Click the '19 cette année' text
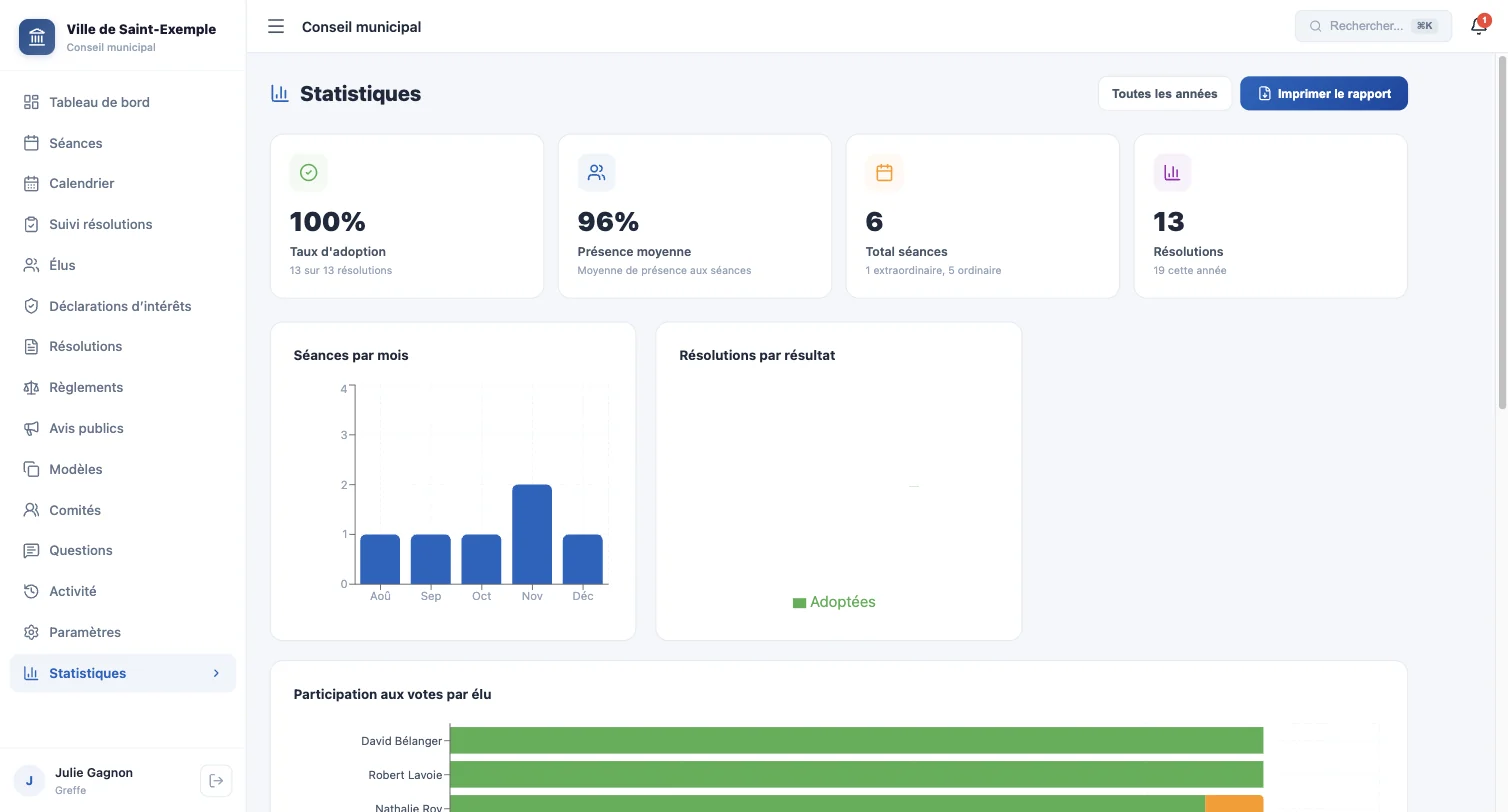The width and height of the screenshot is (1508, 812). (x=1190, y=271)
